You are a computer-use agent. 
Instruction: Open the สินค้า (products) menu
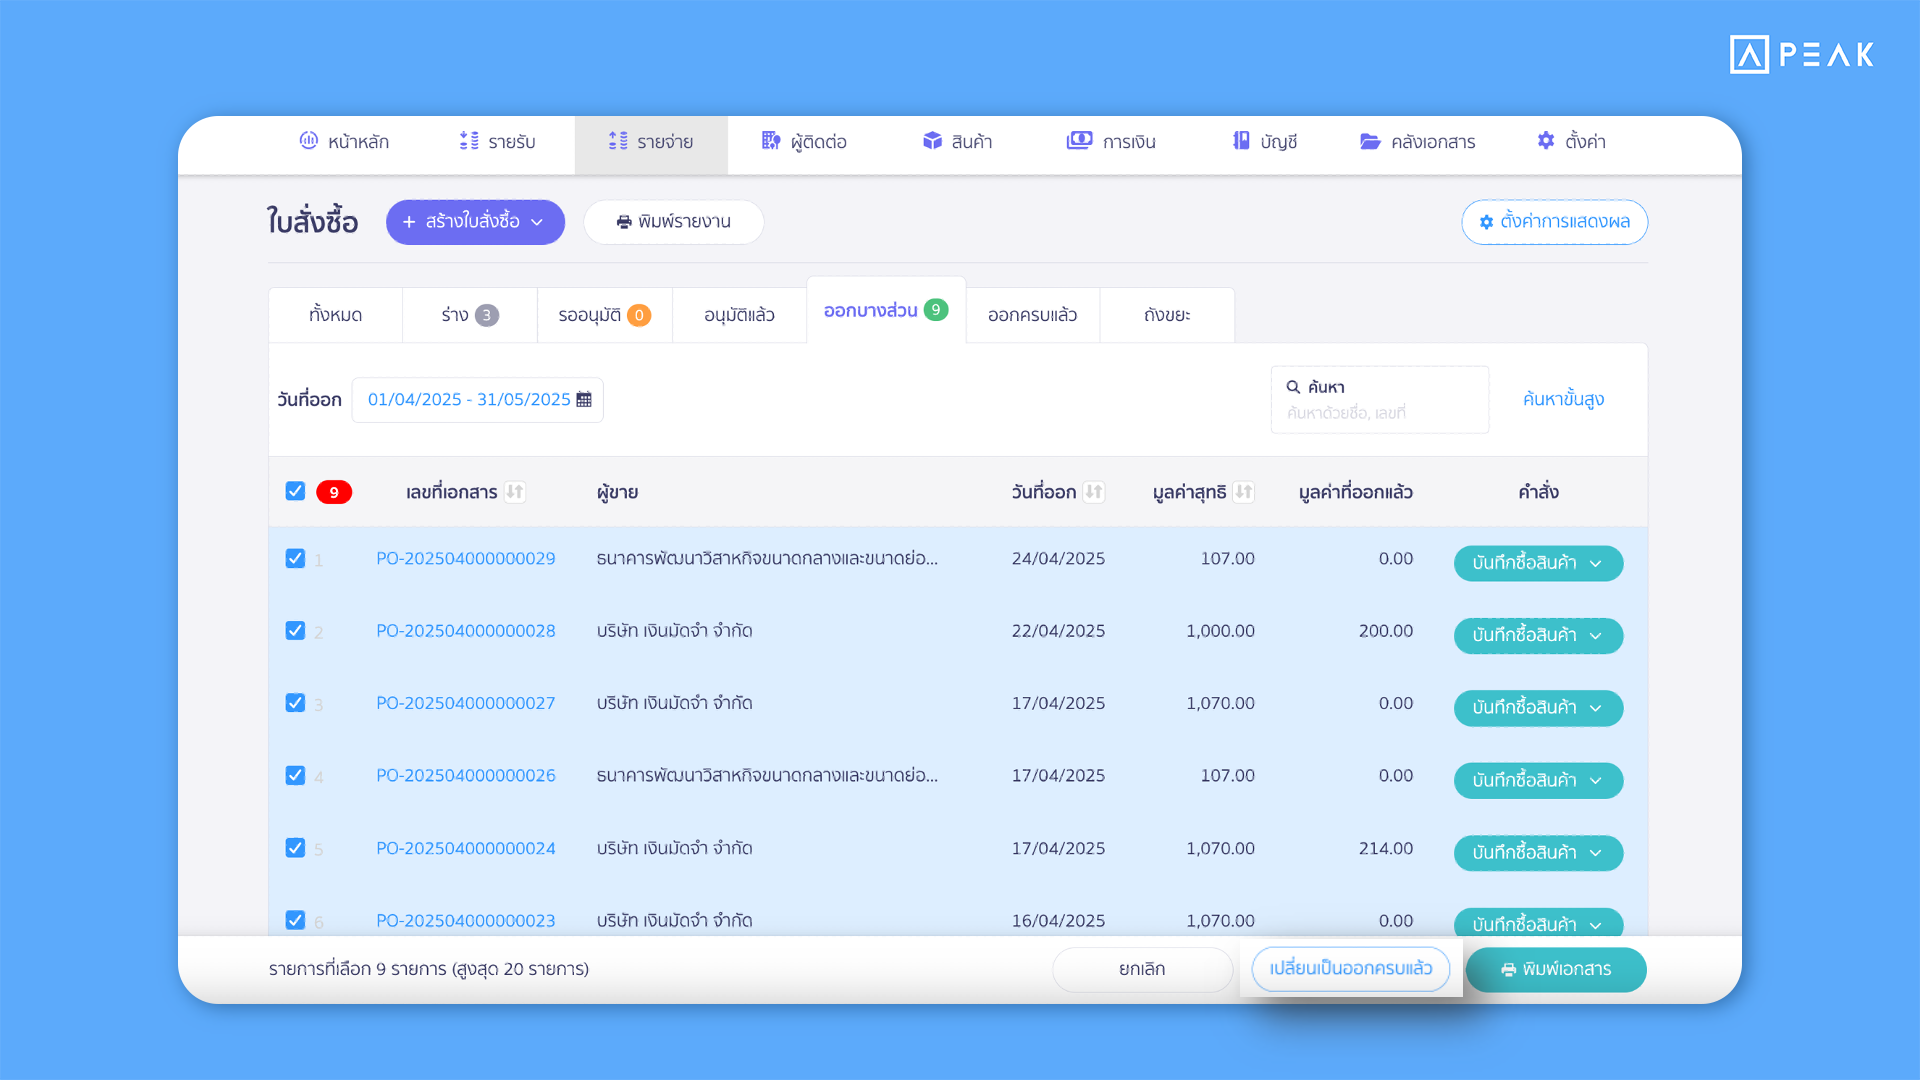coord(957,142)
